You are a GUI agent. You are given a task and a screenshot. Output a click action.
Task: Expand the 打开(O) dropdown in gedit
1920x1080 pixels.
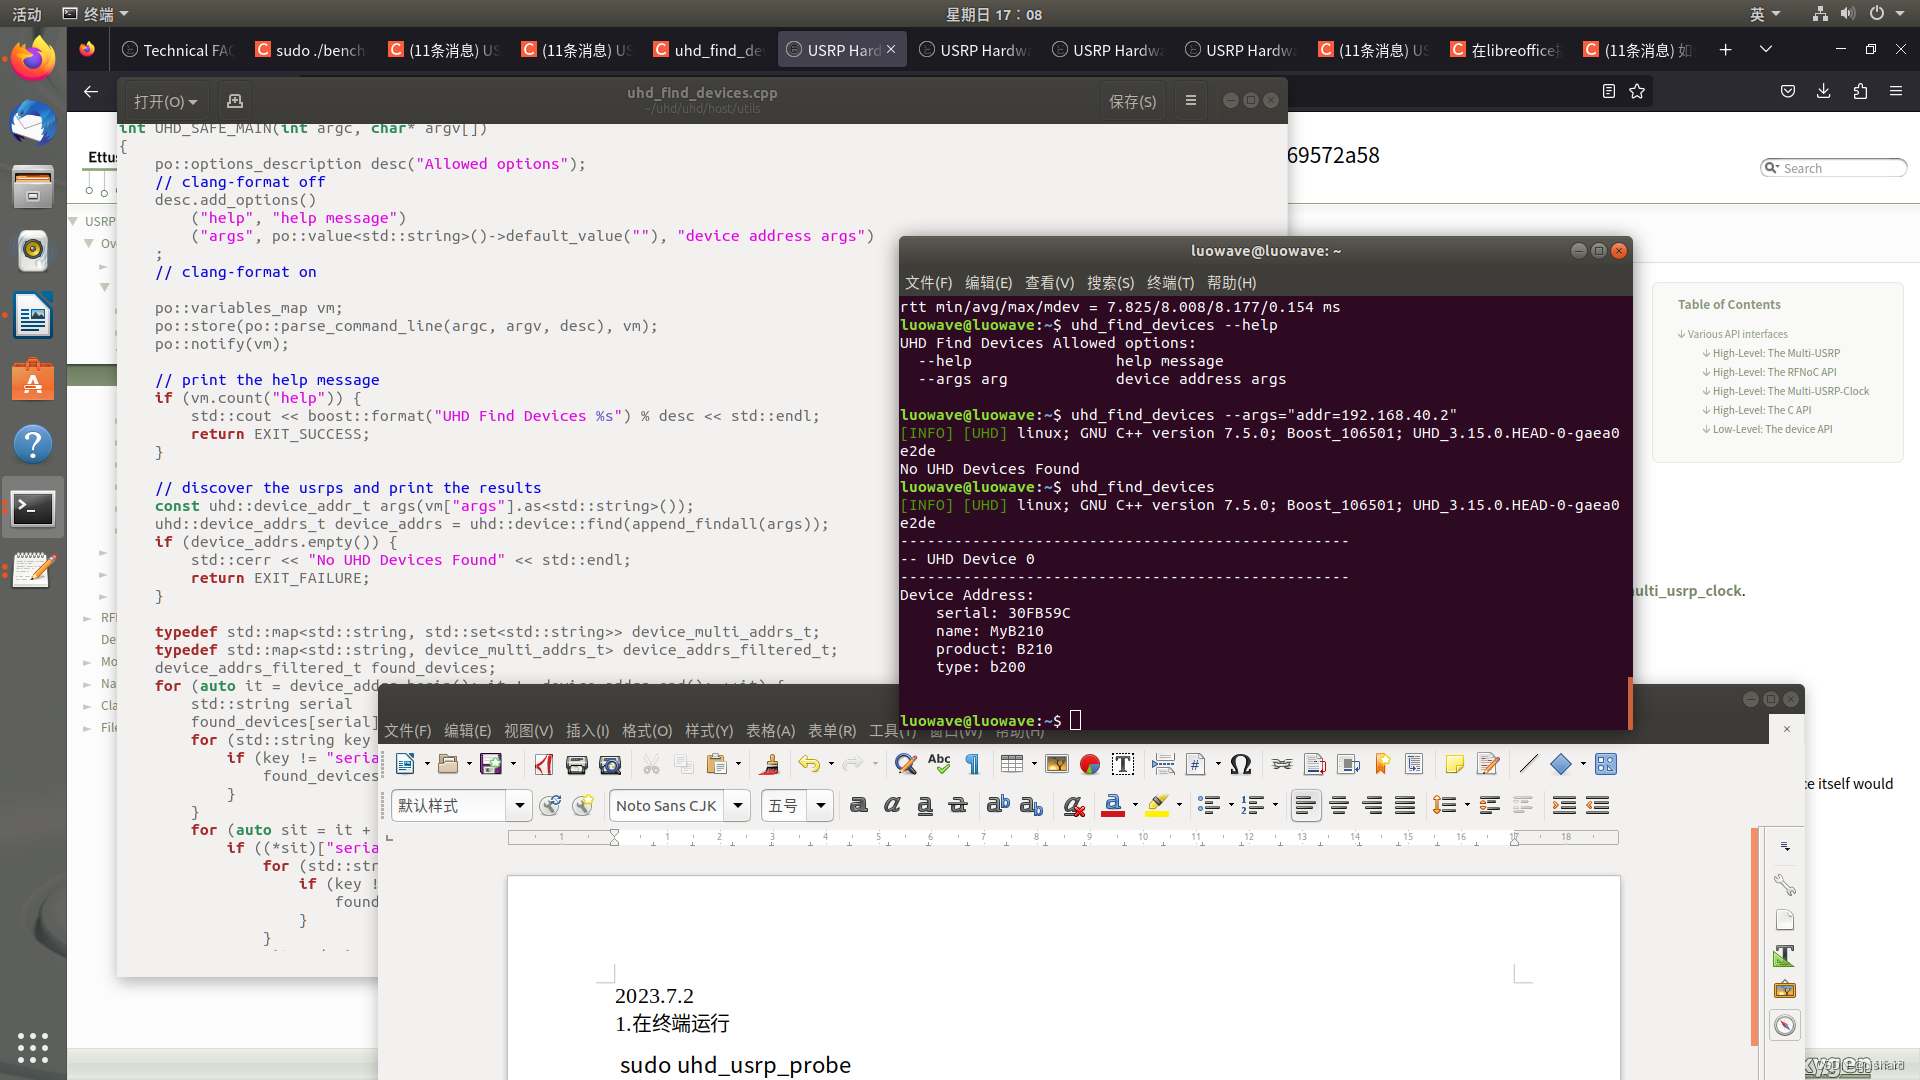(x=164, y=100)
